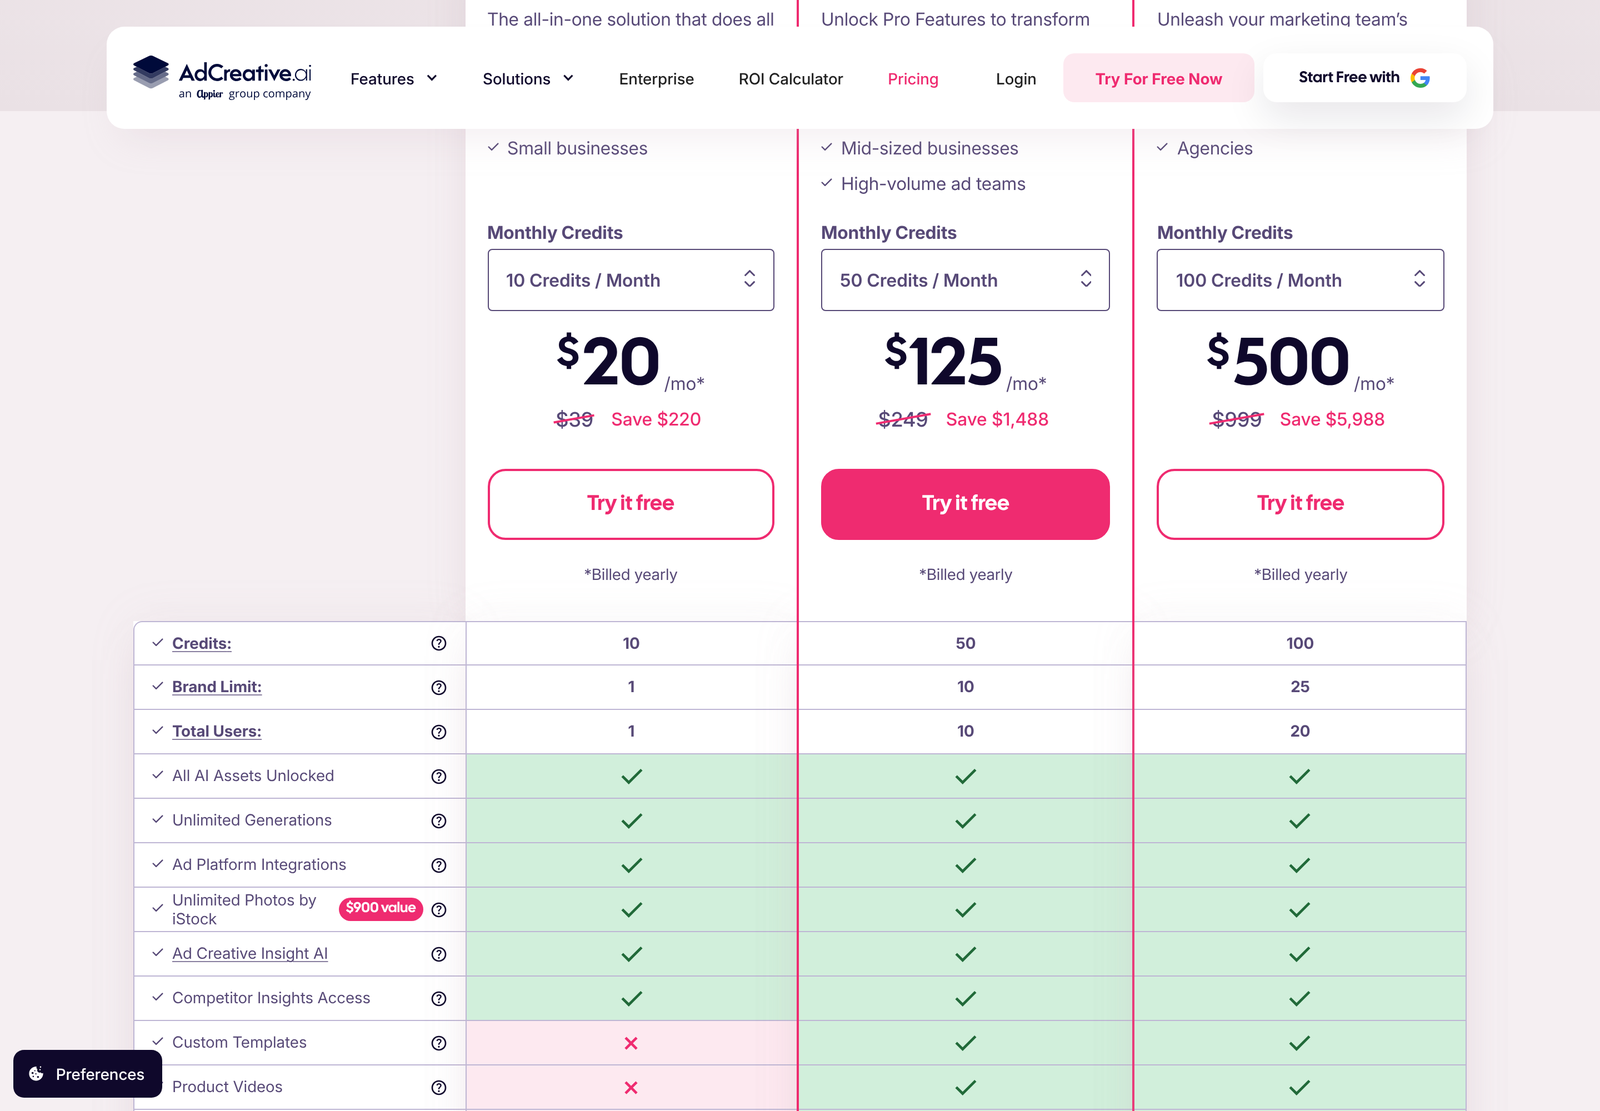The height and width of the screenshot is (1111, 1600).
Task: Open the 10 Credits / Month dropdown
Action: pos(631,280)
